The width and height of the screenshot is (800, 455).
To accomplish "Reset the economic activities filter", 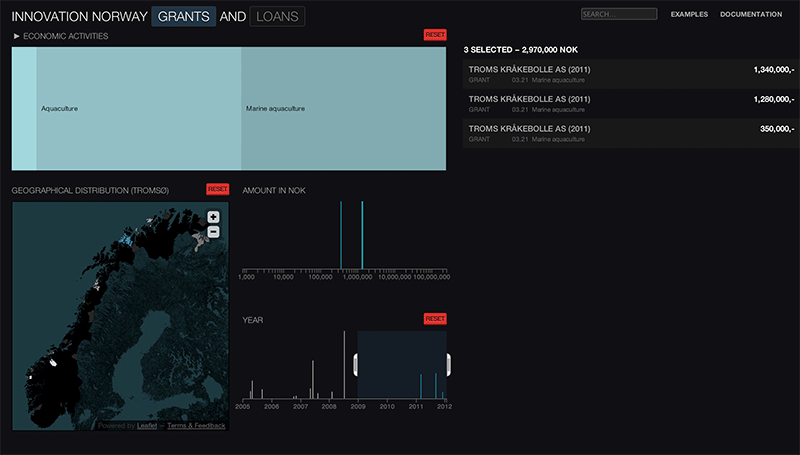I will [x=435, y=35].
